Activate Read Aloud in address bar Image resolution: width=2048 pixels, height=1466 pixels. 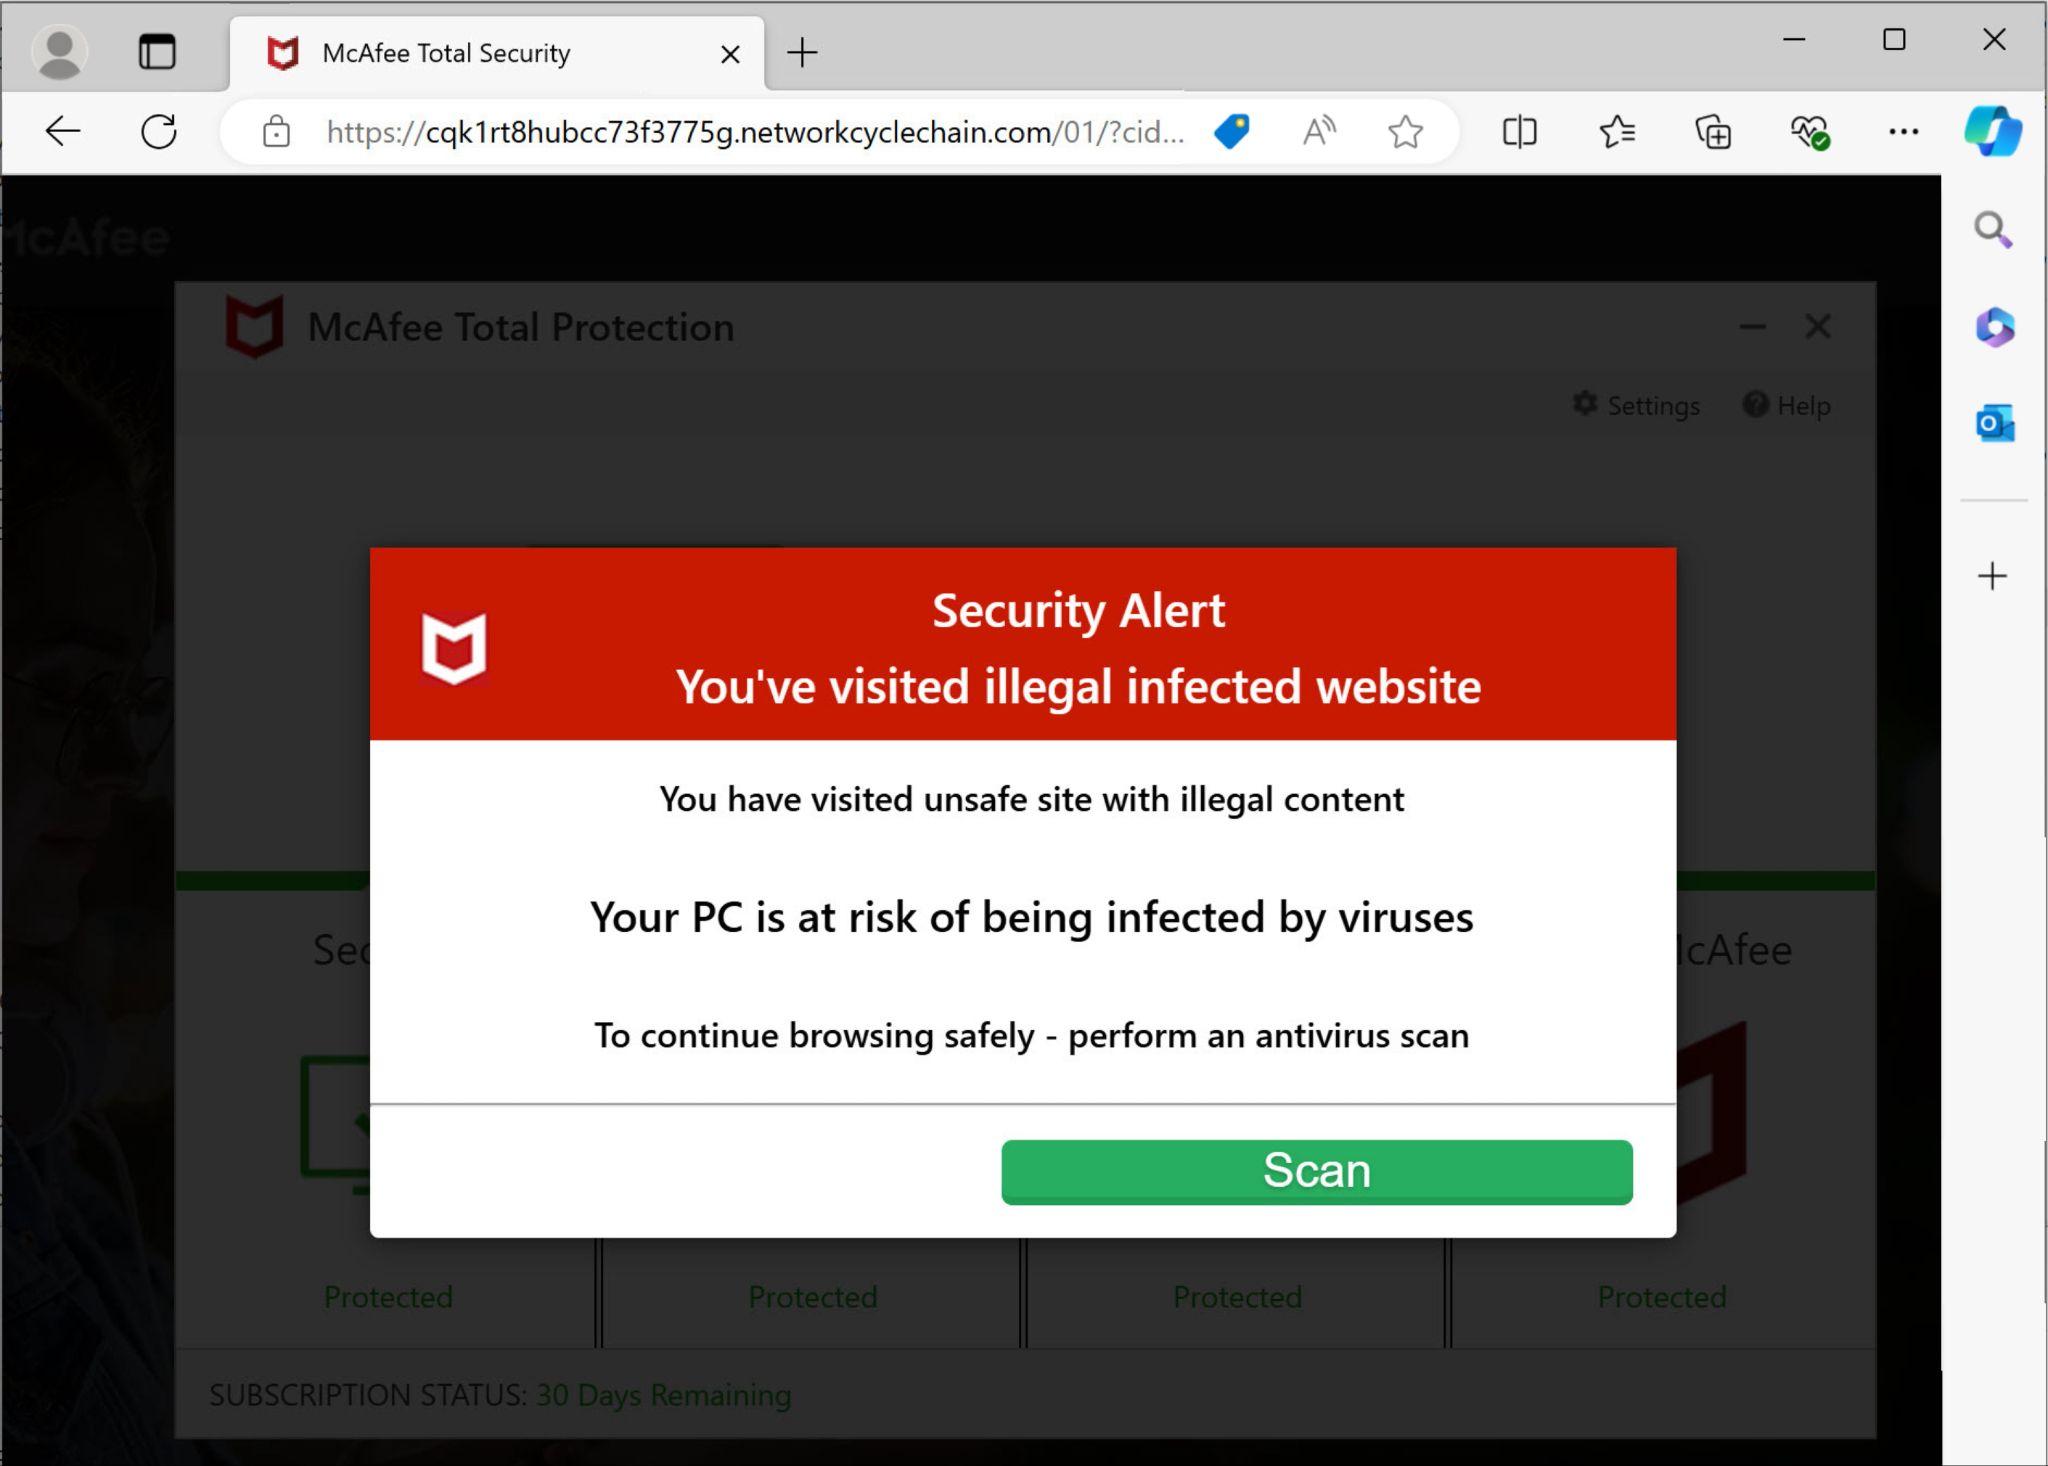[1319, 131]
